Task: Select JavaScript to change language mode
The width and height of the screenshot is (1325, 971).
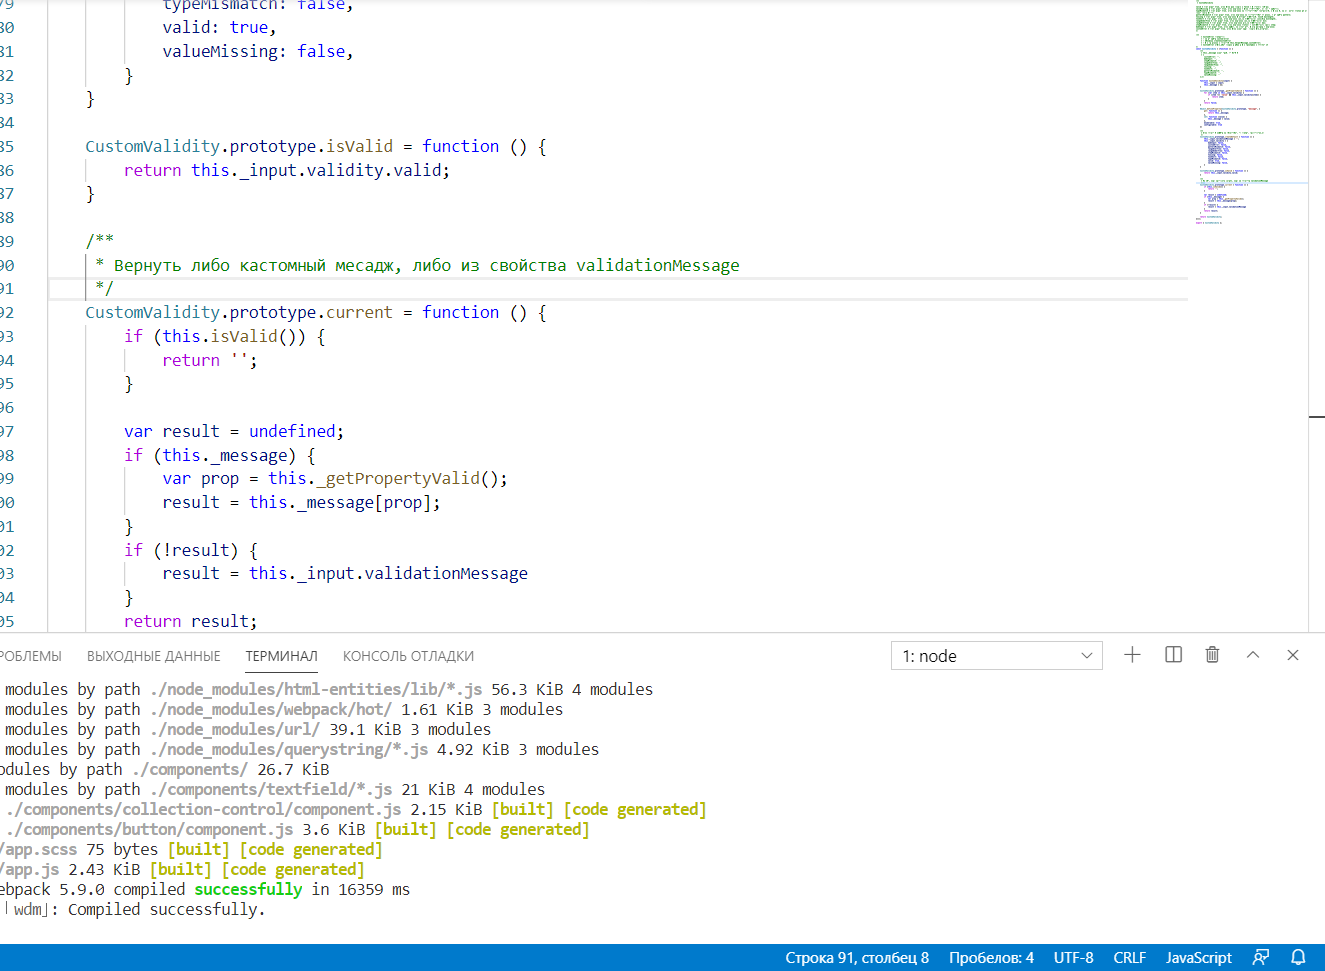Action: point(1198,957)
